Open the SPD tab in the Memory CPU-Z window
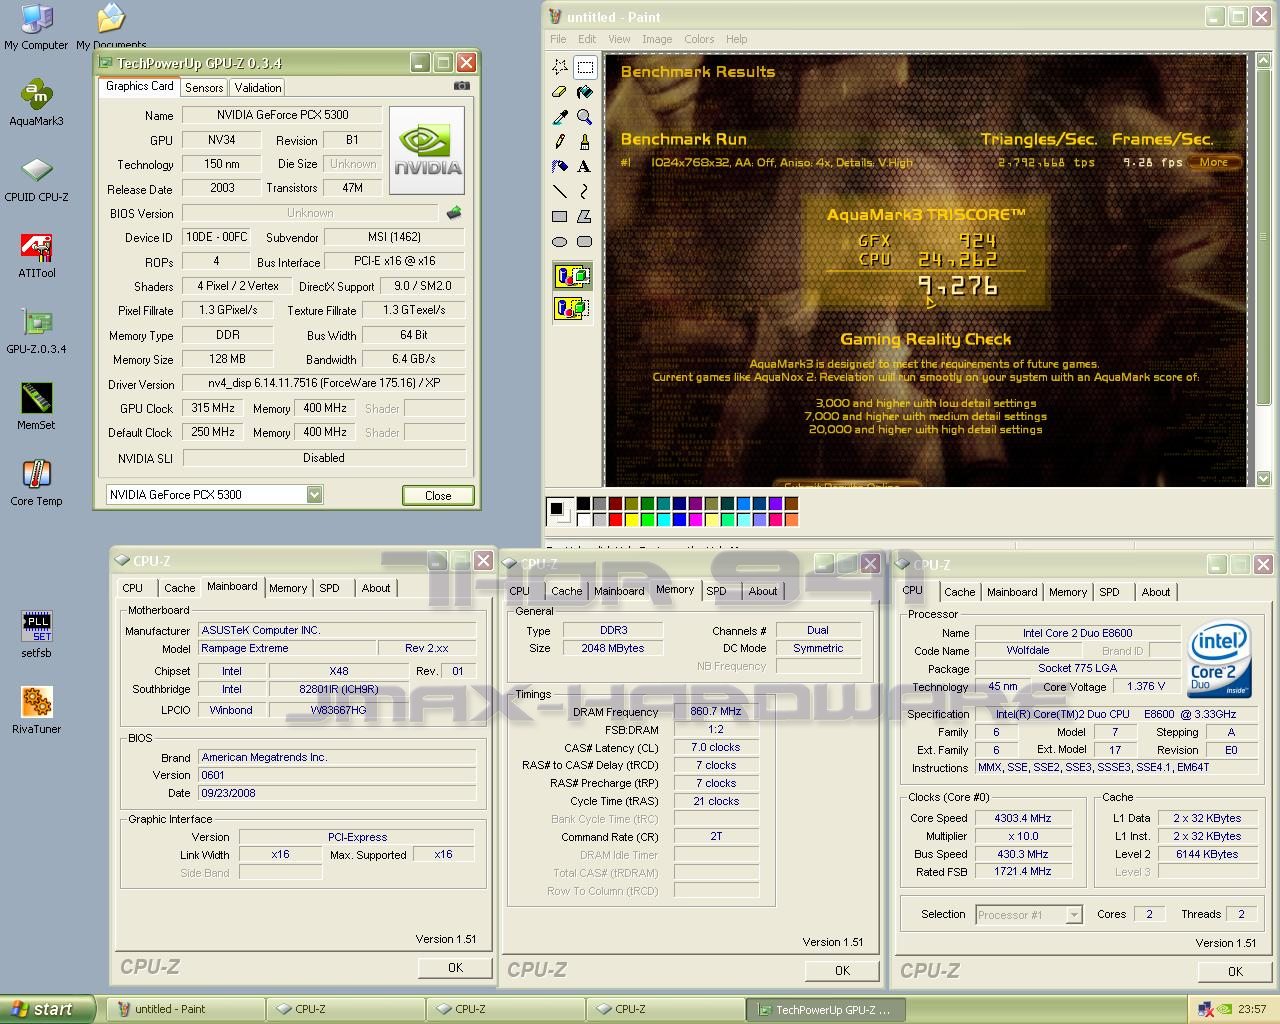The image size is (1280, 1024). tap(717, 591)
